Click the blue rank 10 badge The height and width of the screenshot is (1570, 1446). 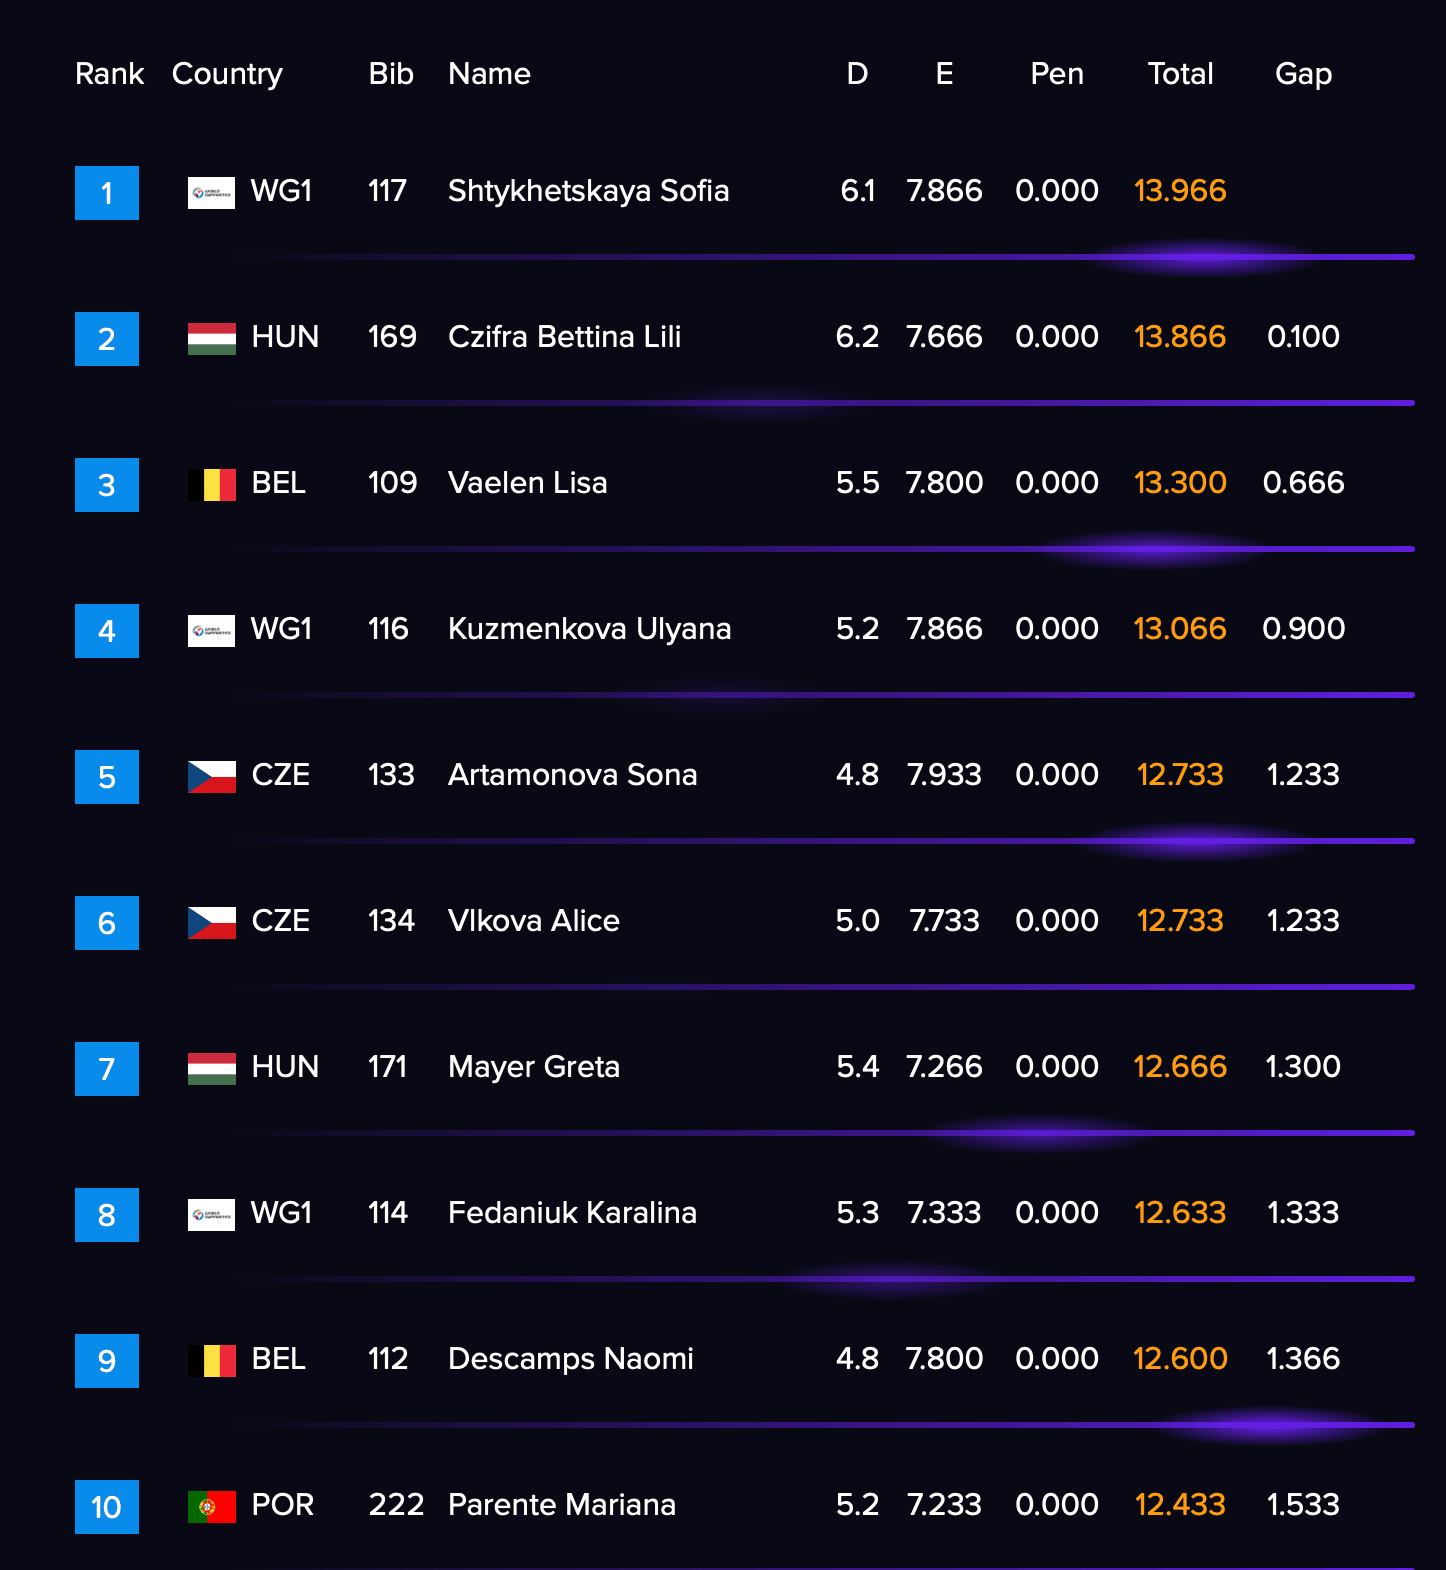coord(107,1507)
